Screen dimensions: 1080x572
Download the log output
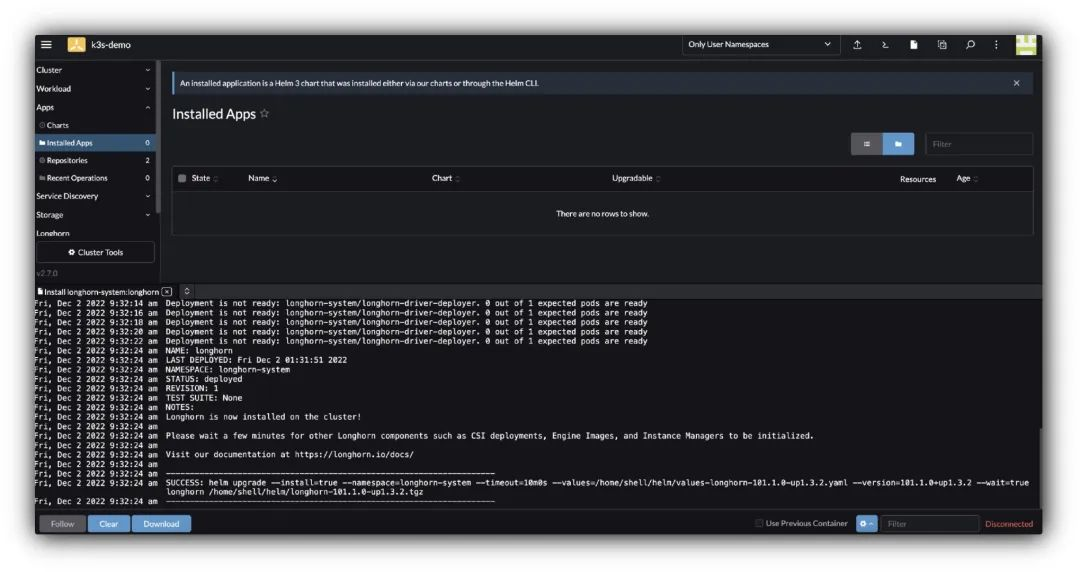coord(161,524)
